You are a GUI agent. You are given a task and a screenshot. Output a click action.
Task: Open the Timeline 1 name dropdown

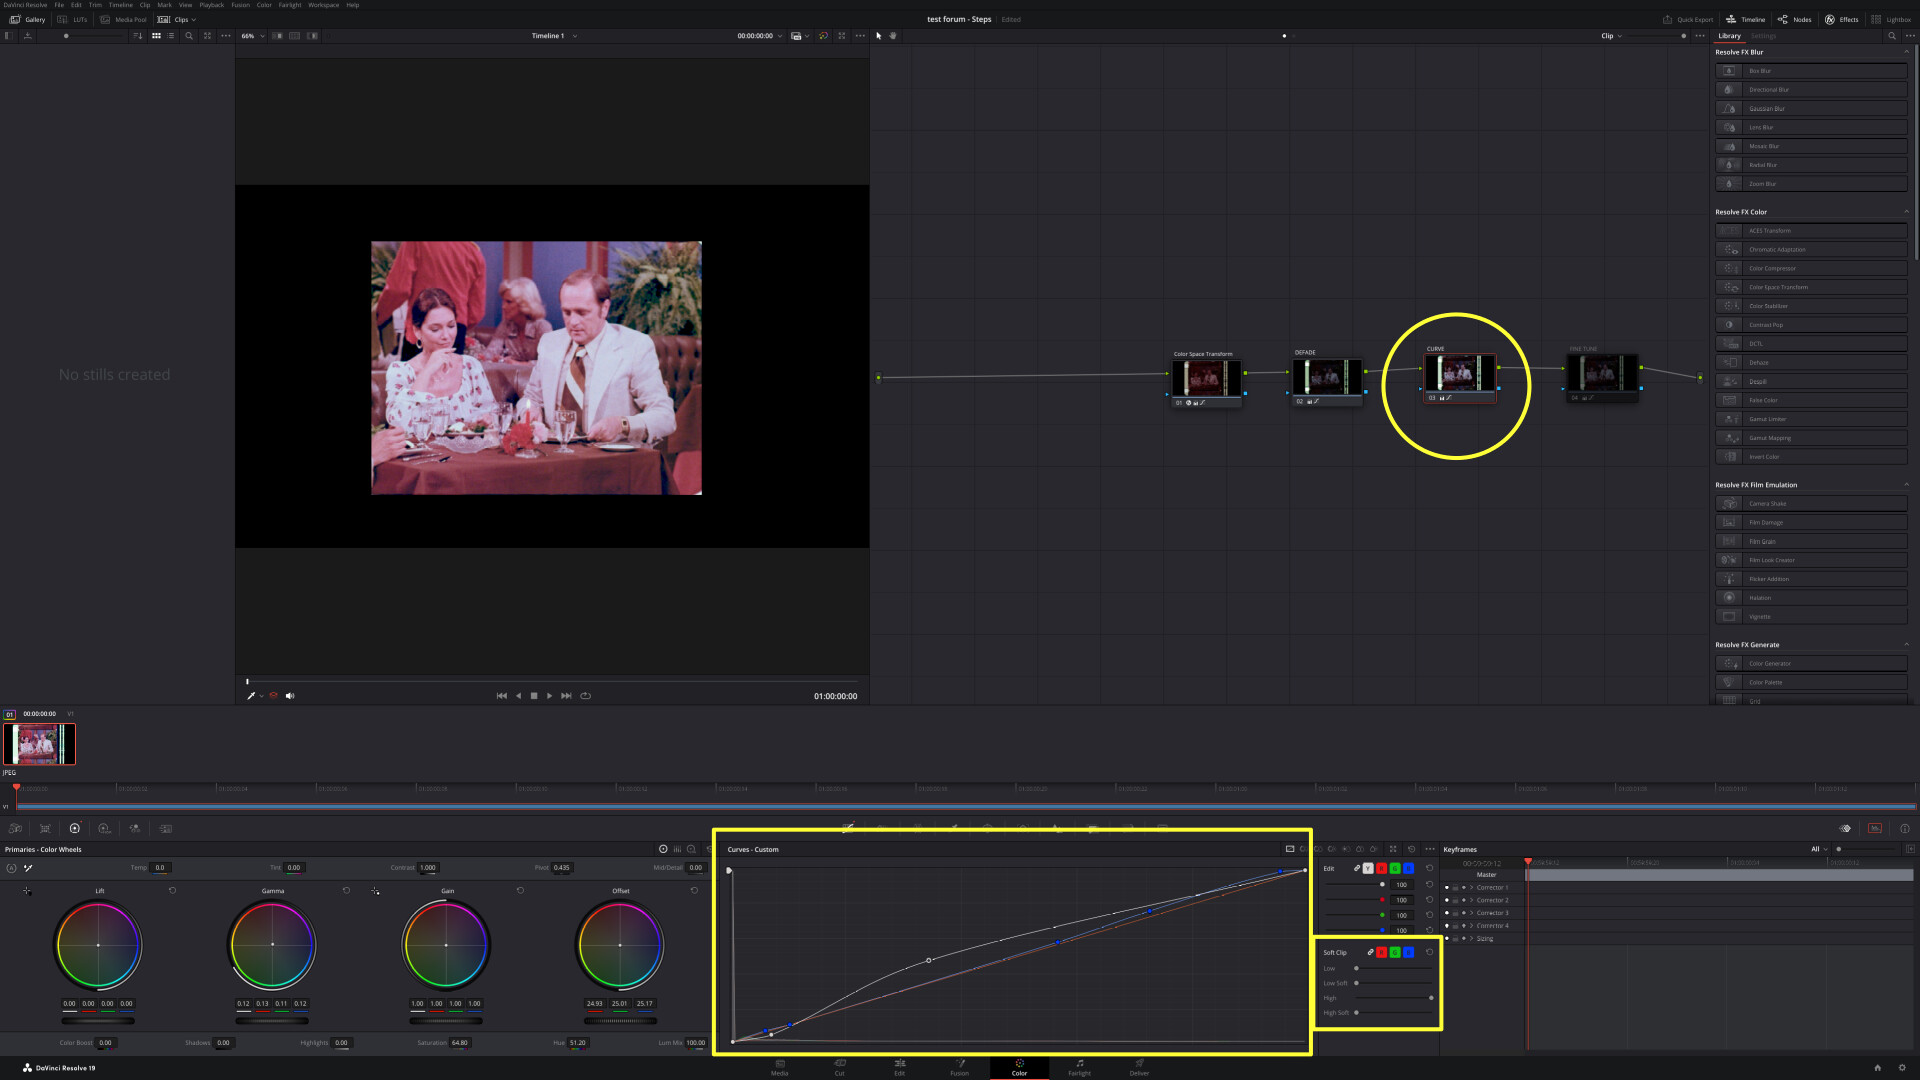[x=574, y=36]
